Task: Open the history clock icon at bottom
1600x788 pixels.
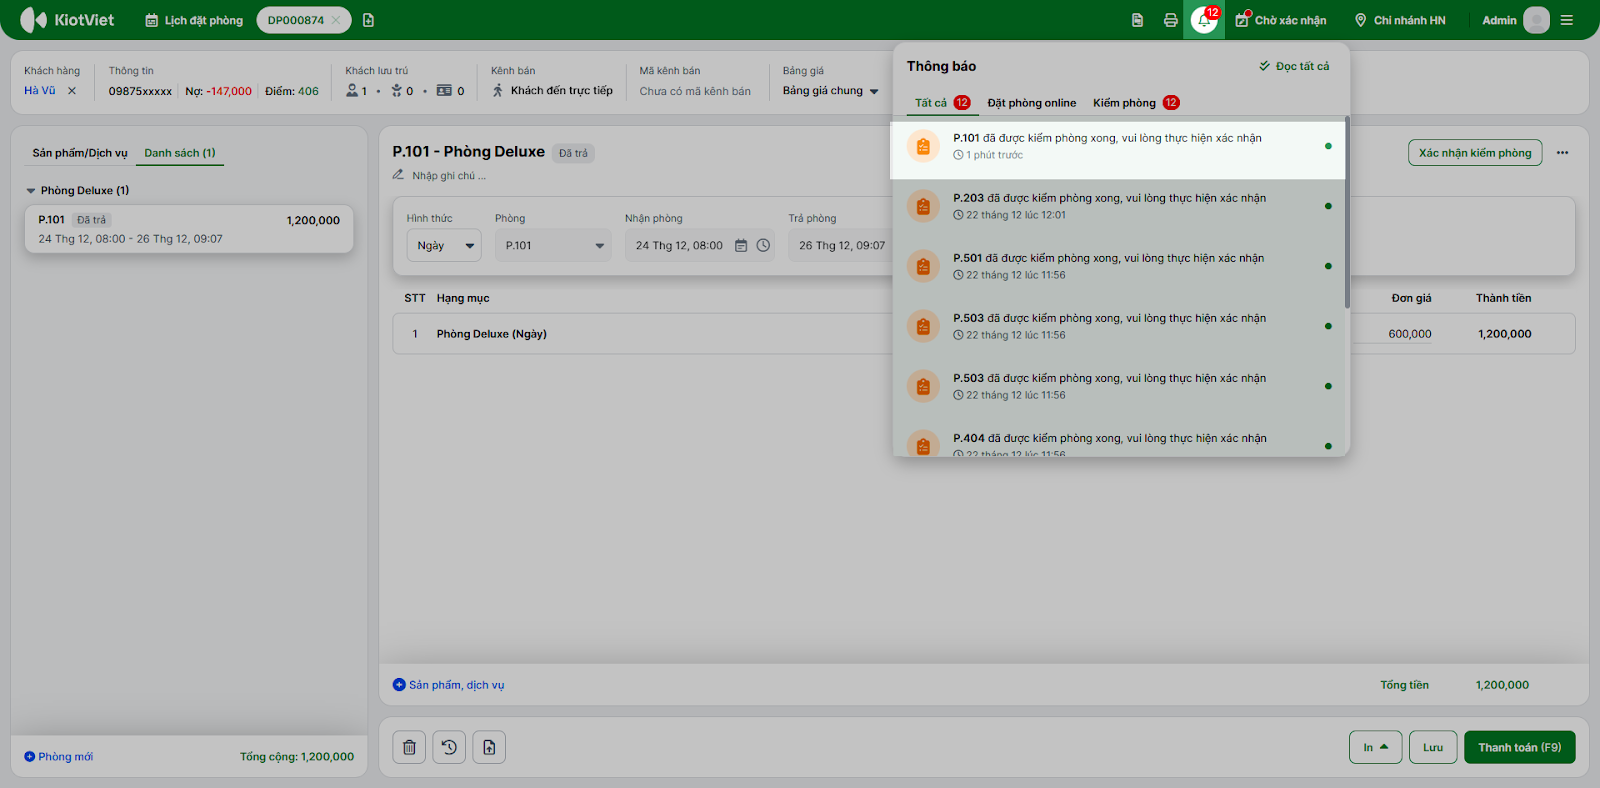Action: coord(449,747)
